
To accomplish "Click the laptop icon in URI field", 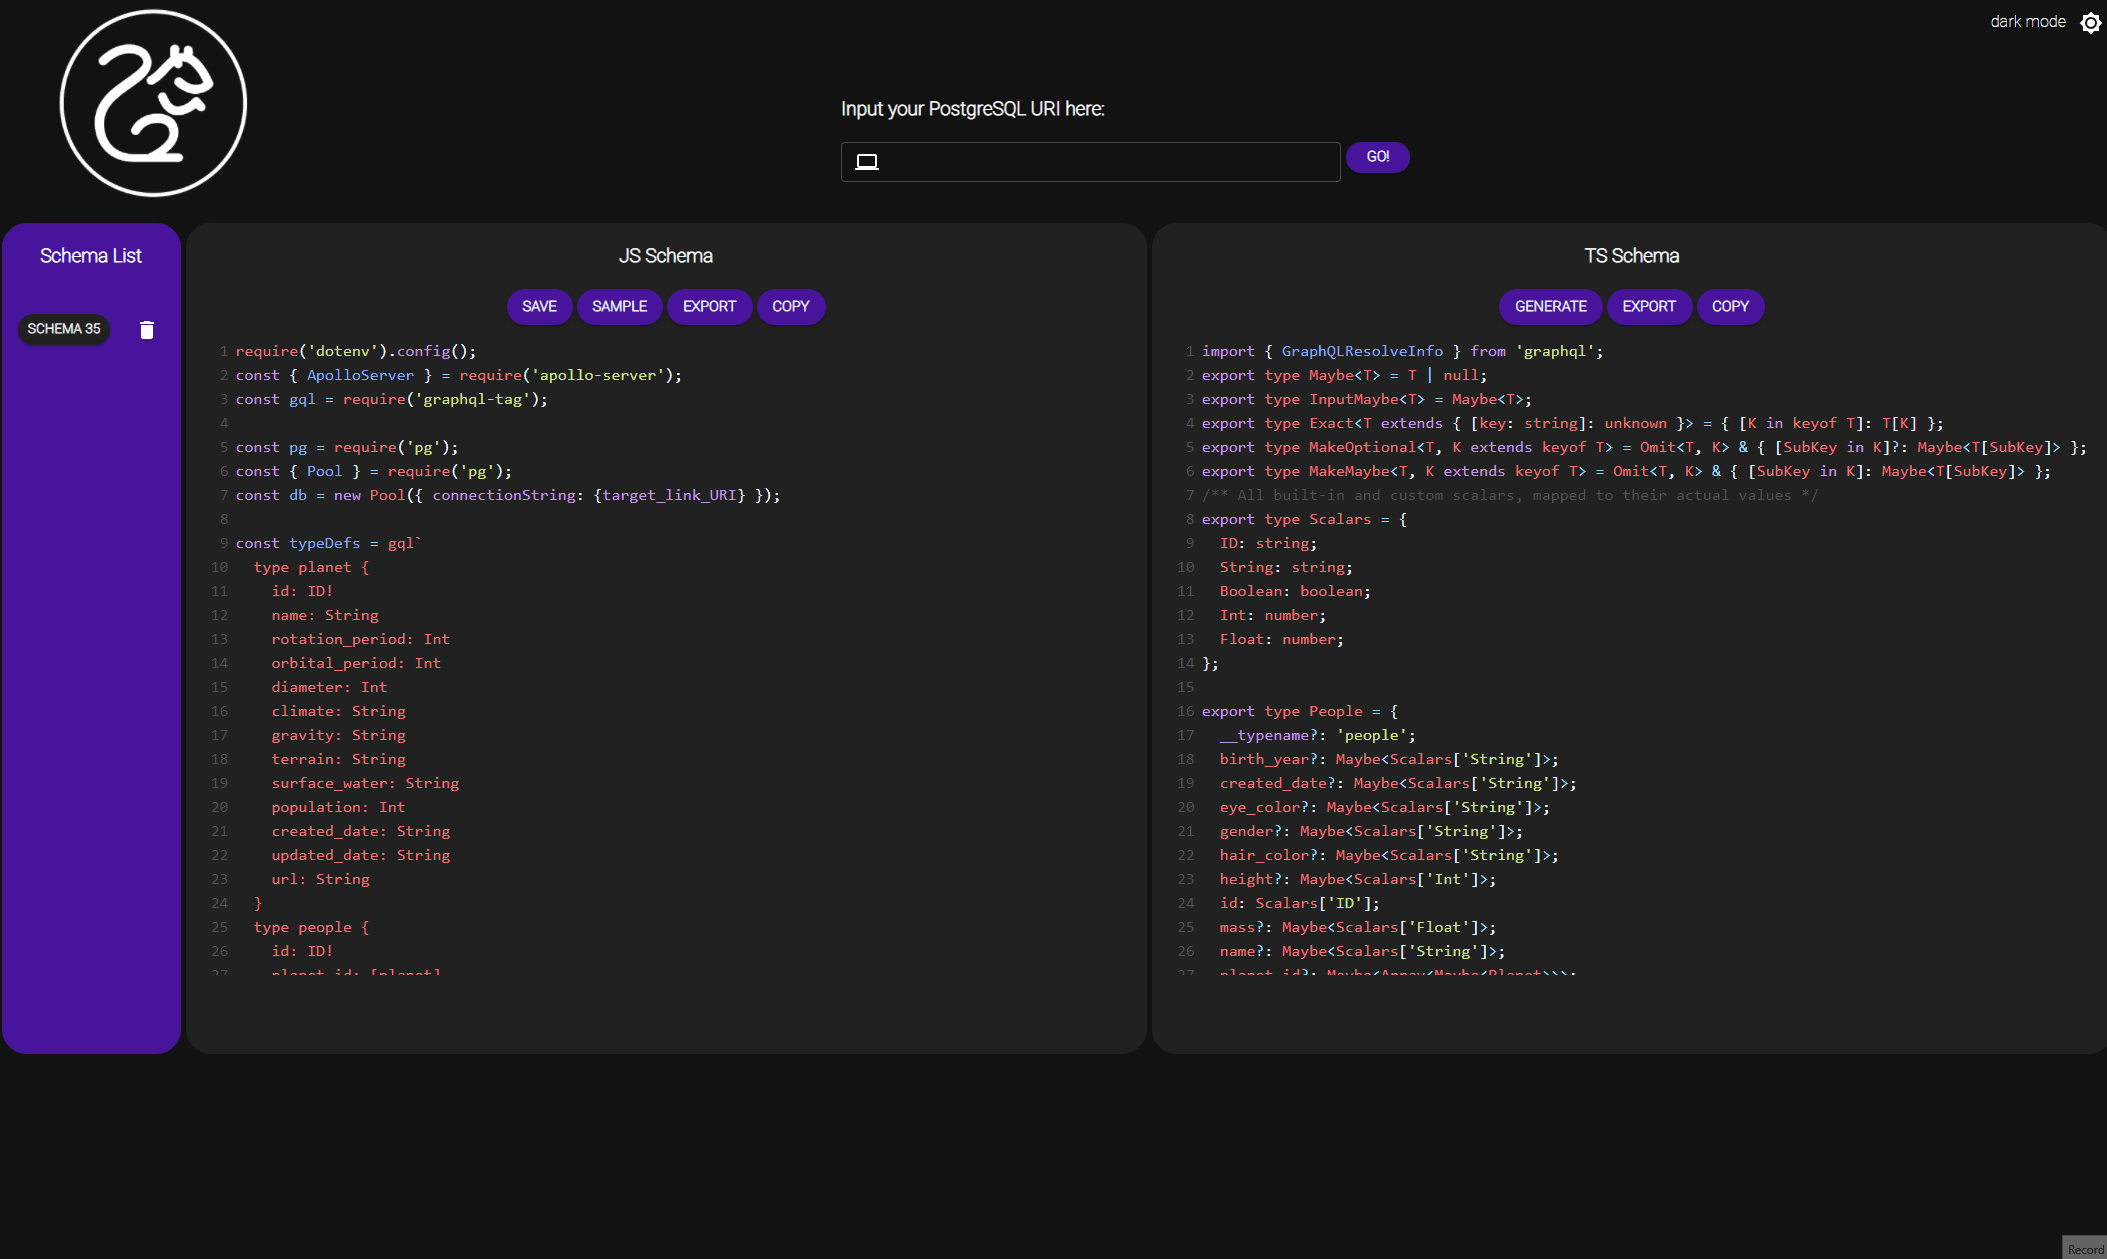I will pyautogui.click(x=867, y=162).
